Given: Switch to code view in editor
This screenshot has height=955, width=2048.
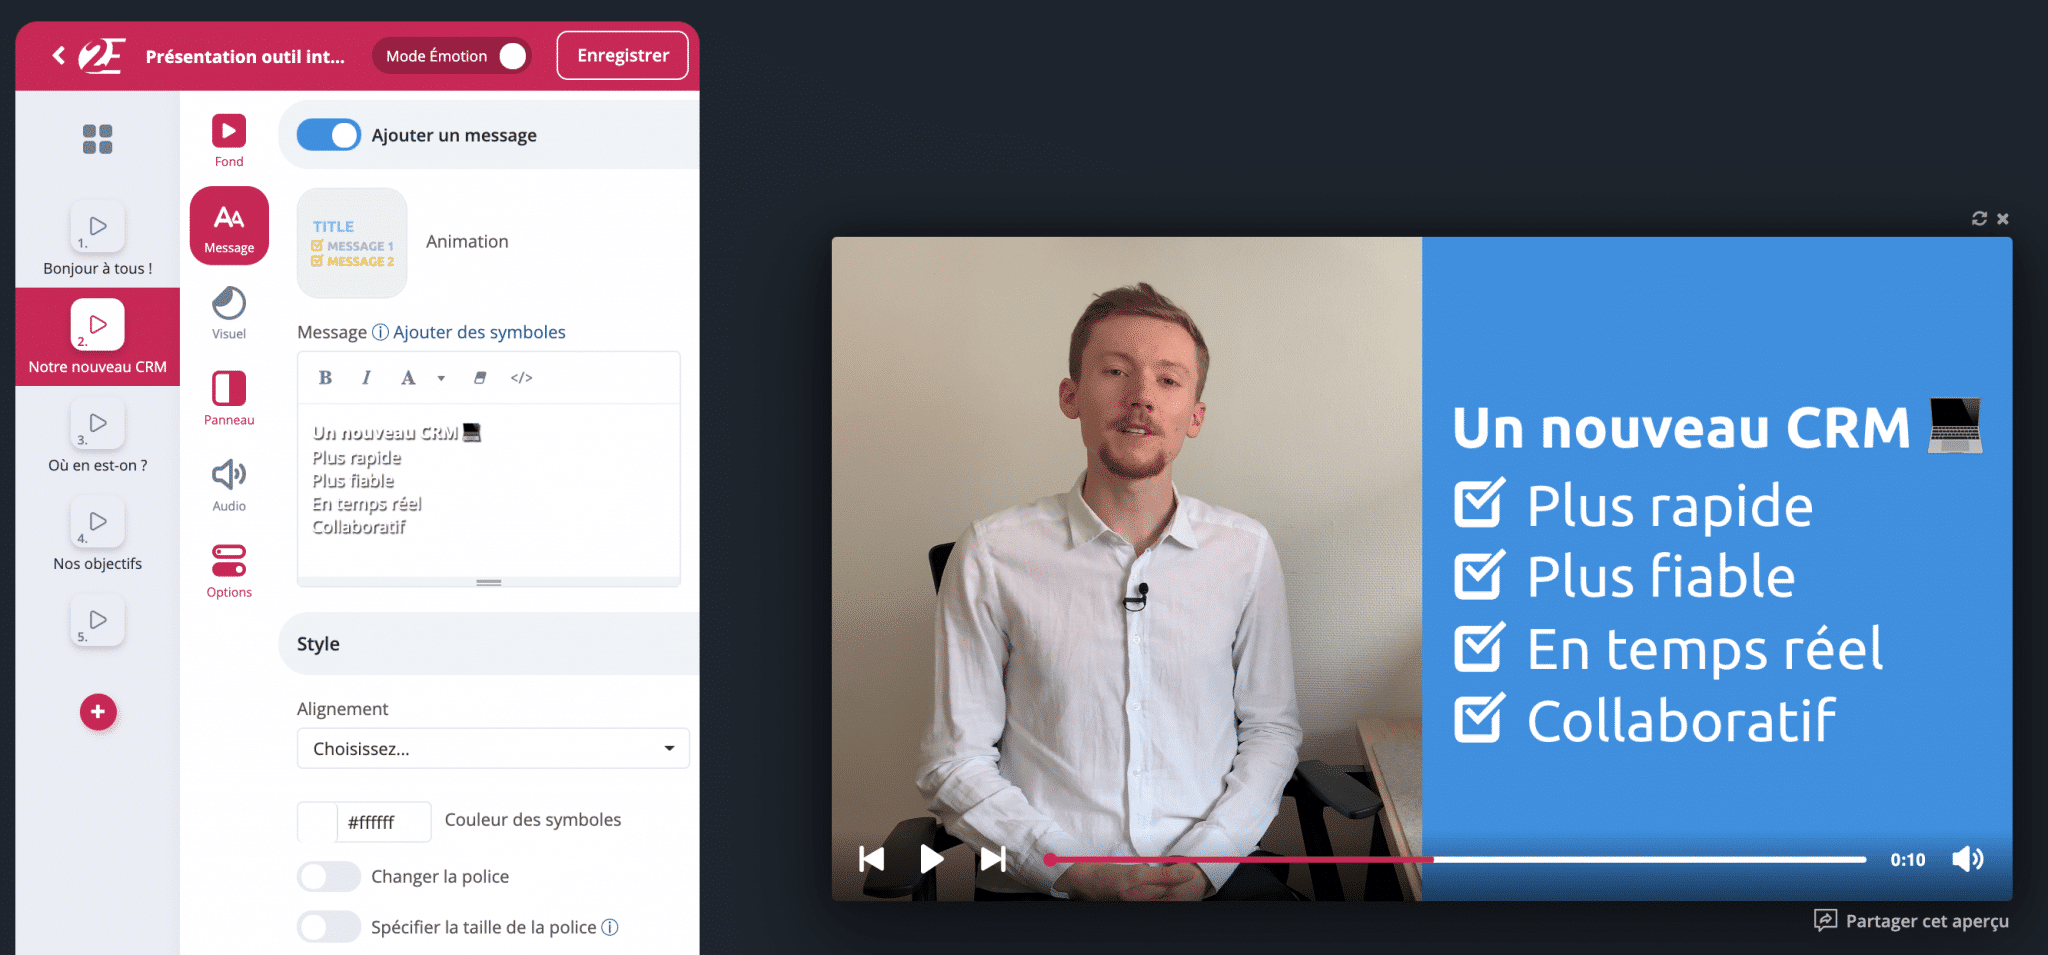Looking at the screenshot, I should 522,377.
